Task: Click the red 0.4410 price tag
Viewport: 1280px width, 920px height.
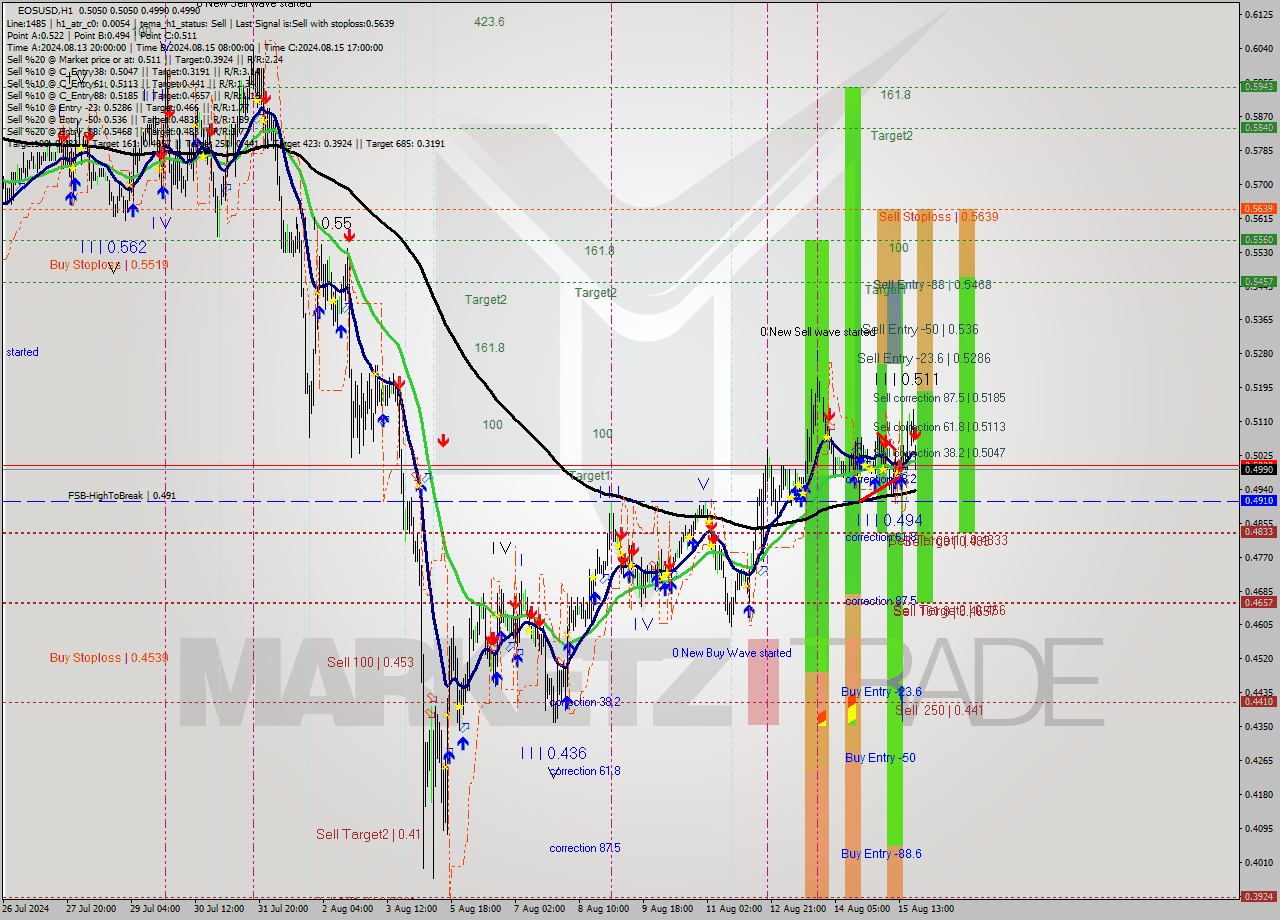Action: (x=1258, y=701)
